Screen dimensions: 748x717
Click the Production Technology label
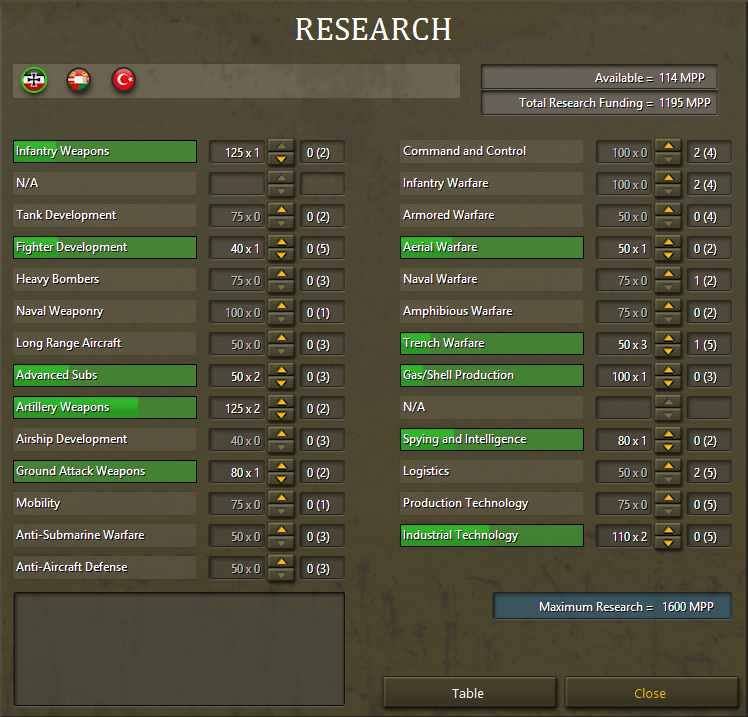point(466,503)
